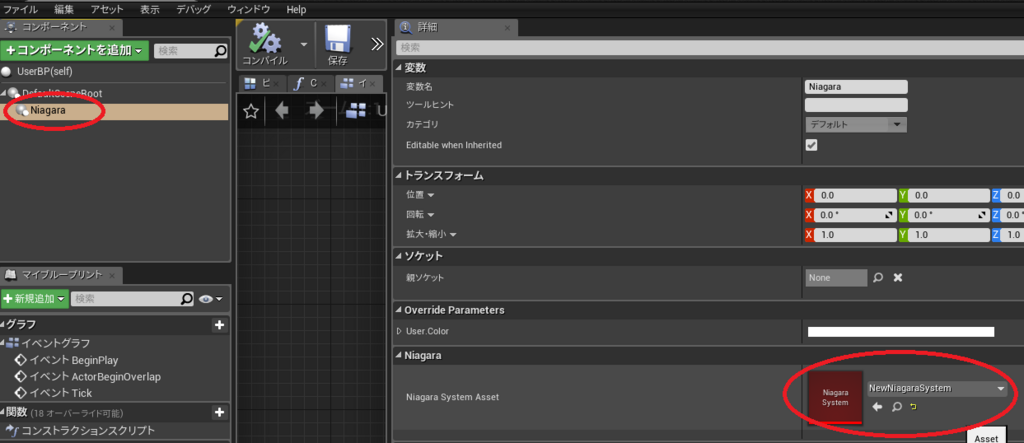Add new function with plus in 関数 section
The width and height of the screenshot is (1024, 443).
[219, 412]
